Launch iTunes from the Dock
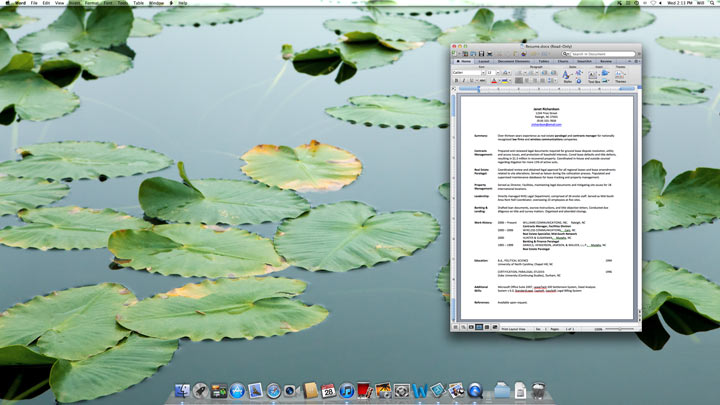The height and width of the screenshot is (405, 720). (345, 390)
